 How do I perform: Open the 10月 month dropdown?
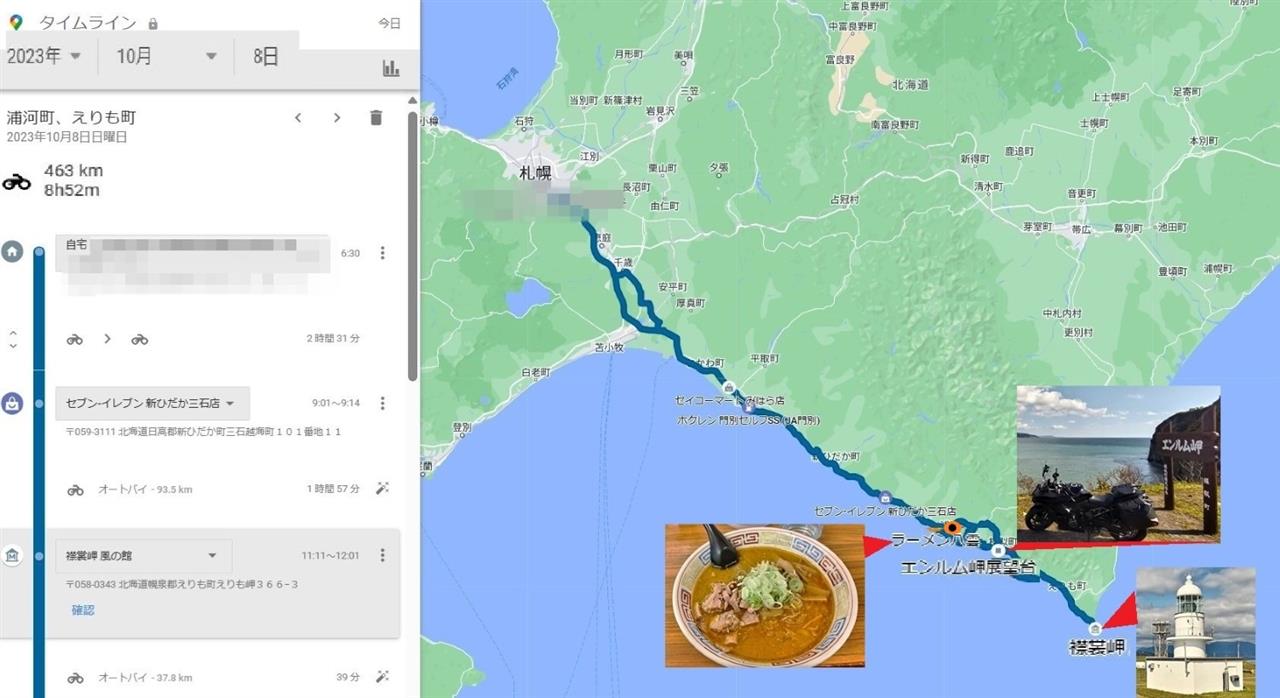click(166, 56)
